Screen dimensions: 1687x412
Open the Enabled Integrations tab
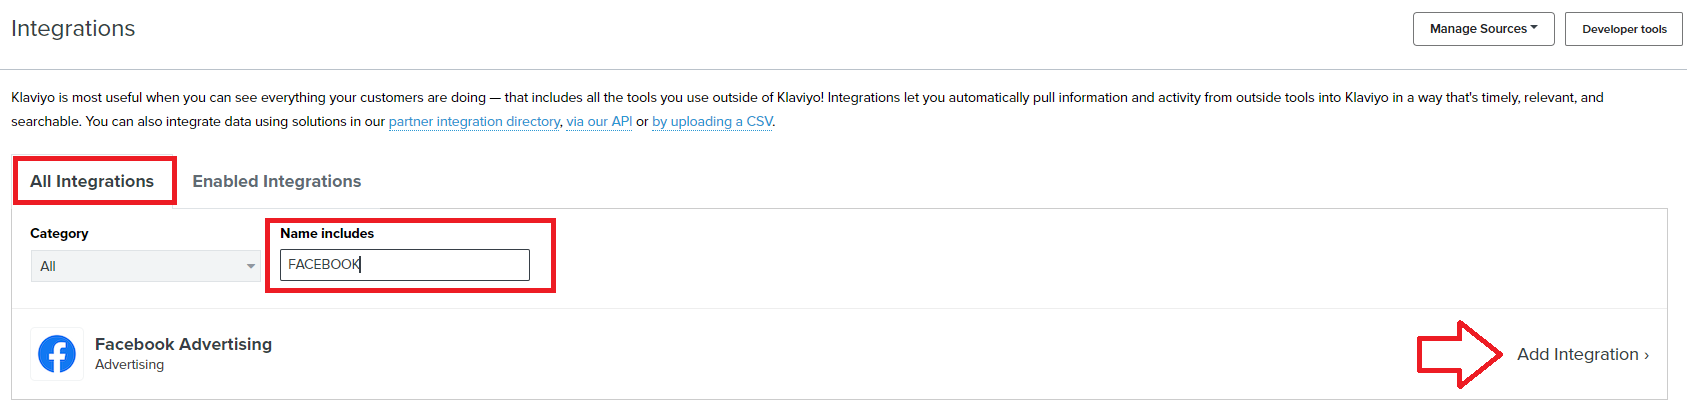tap(277, 181)
